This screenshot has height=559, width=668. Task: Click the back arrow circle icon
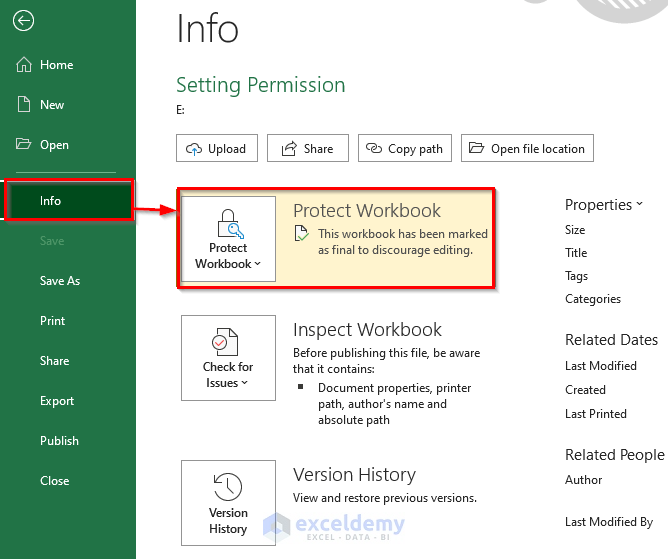coord(24,20)
